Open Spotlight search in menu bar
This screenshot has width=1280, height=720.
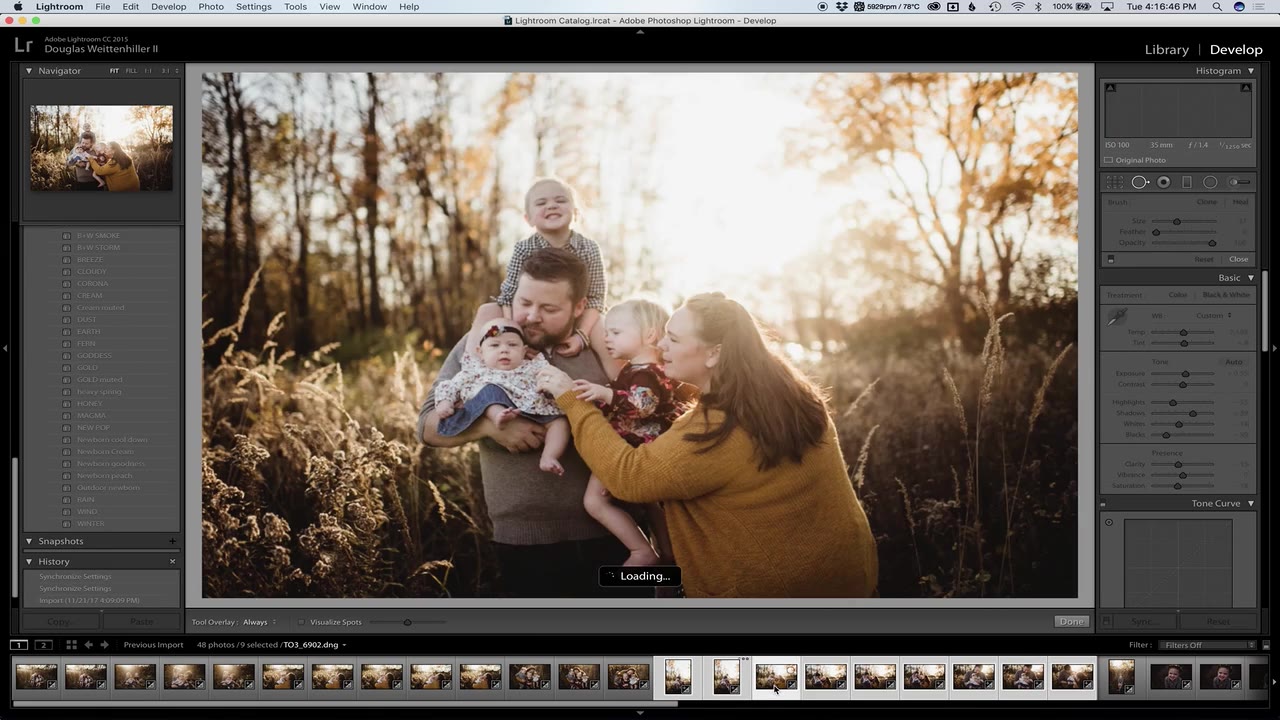[x=1217, y=7]
